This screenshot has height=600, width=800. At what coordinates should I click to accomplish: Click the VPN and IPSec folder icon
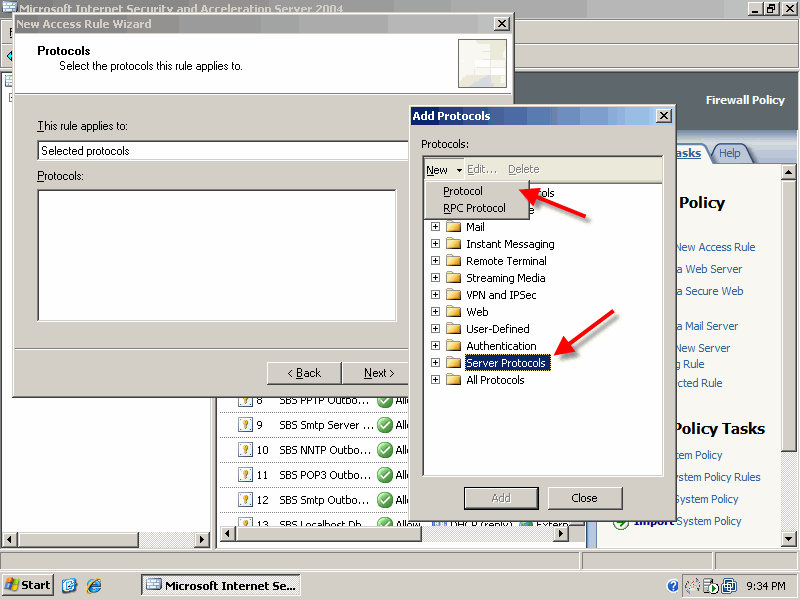(453, 294)
